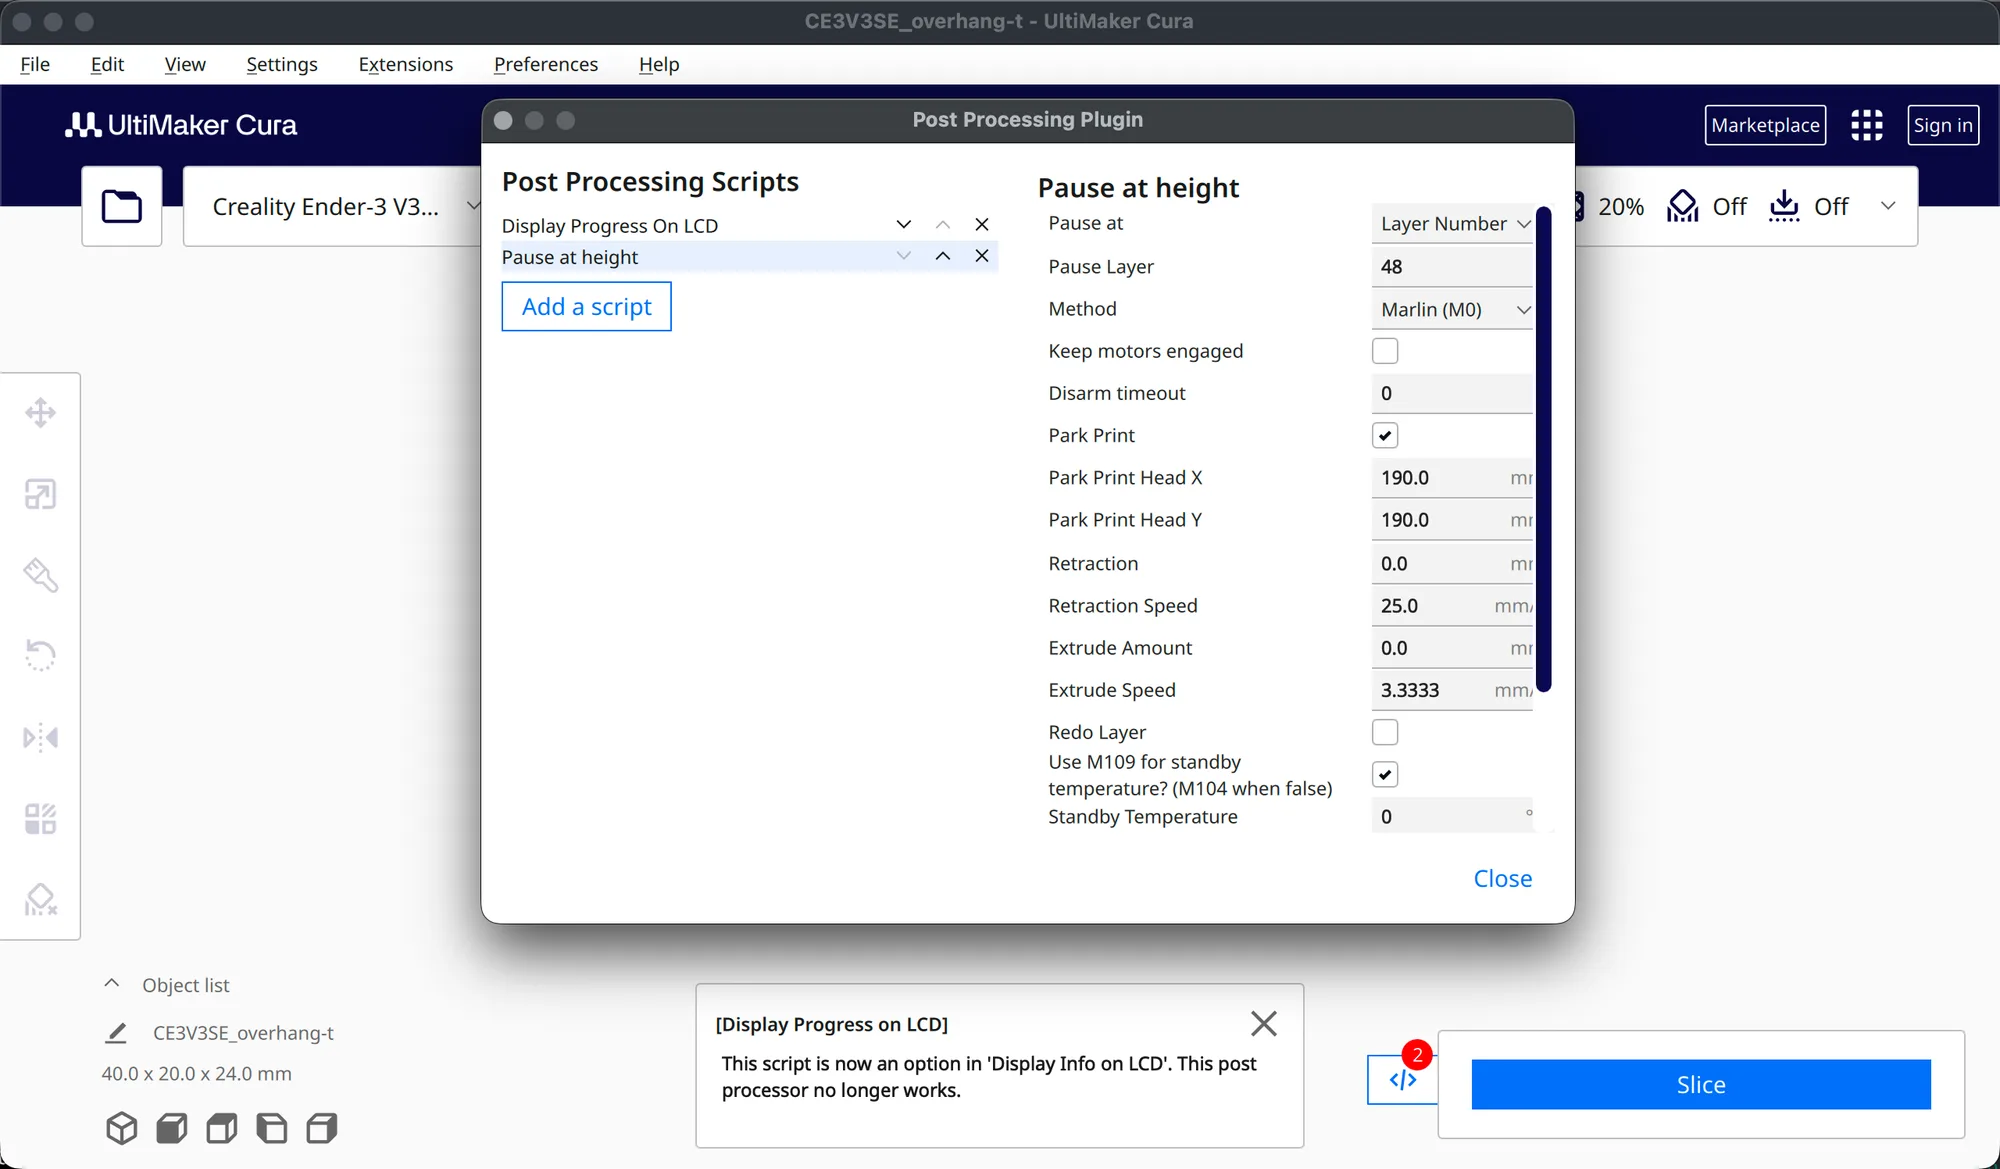The image size is (2000, 1169).
Task: Switch to front view cube
Action: (172, 1128)
